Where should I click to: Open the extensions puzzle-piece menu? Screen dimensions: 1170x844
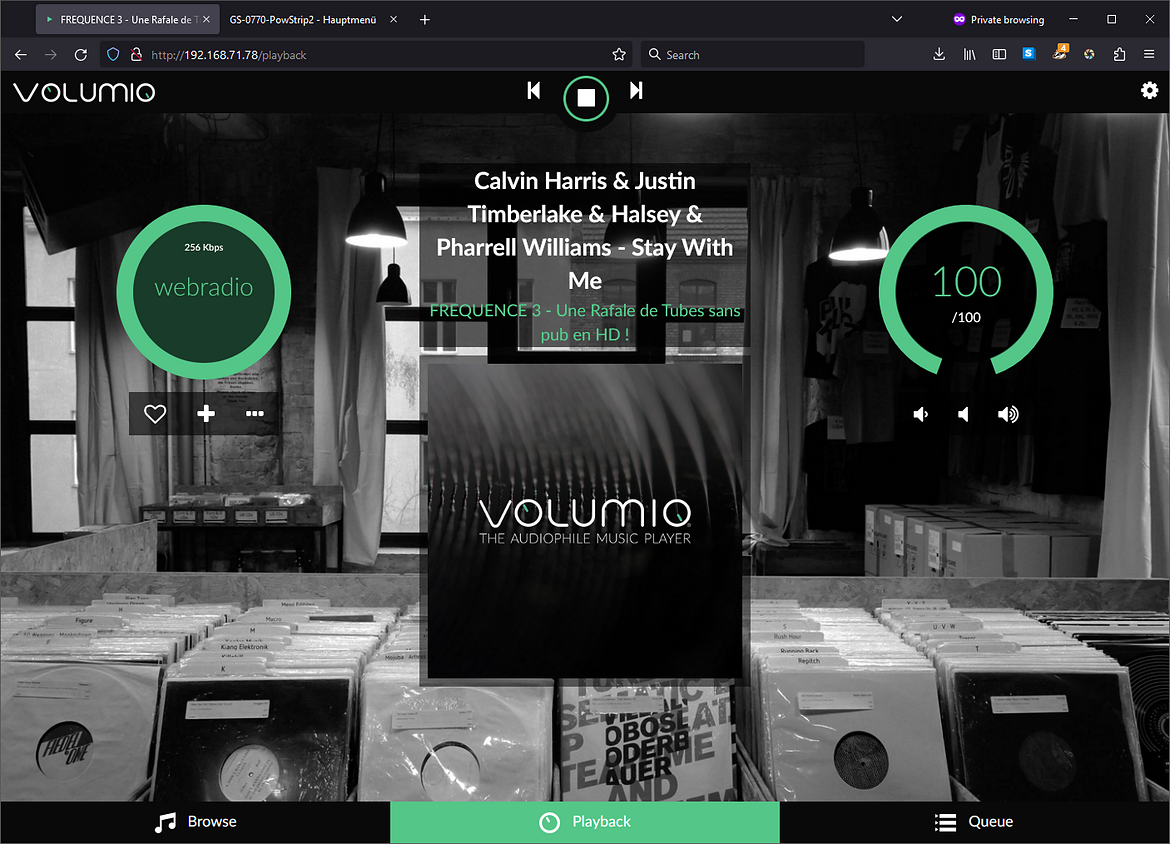1119,54
